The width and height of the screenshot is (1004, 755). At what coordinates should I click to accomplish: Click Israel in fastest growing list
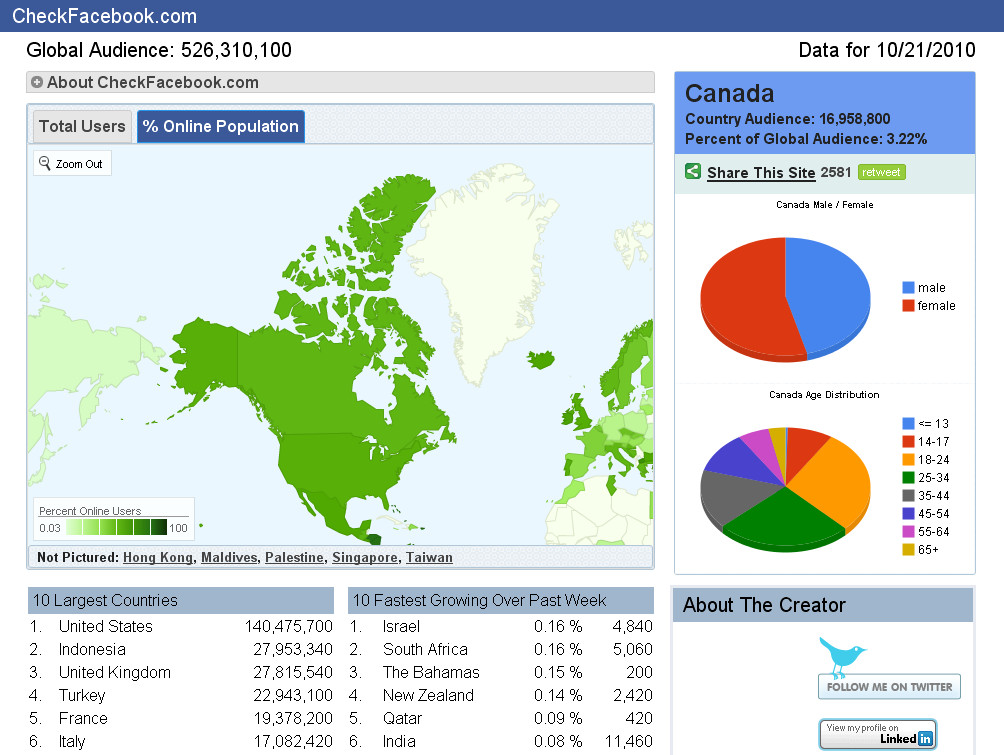coord(401,626)
